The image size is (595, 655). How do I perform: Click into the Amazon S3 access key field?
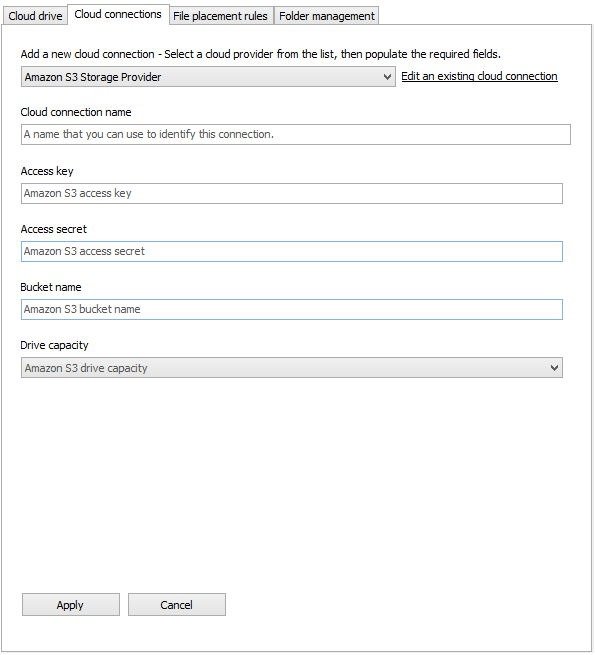point(292,193)
